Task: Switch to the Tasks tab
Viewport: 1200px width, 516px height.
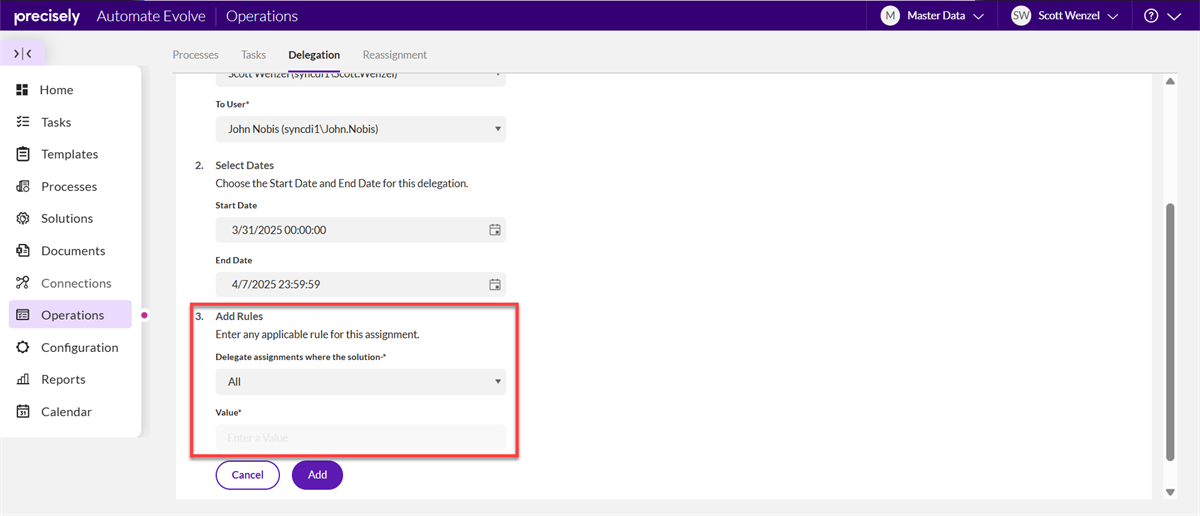Action: click(254, 55)
